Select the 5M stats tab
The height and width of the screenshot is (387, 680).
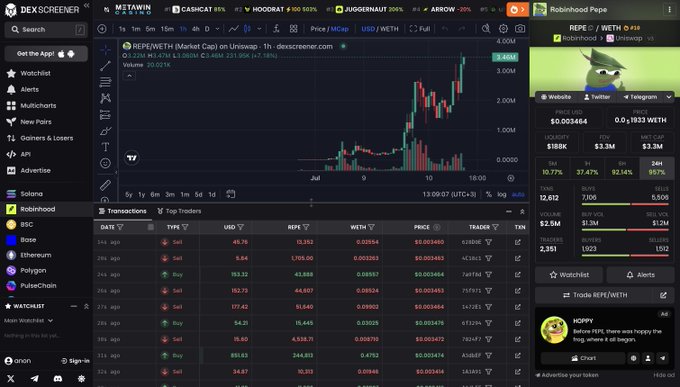552,168
